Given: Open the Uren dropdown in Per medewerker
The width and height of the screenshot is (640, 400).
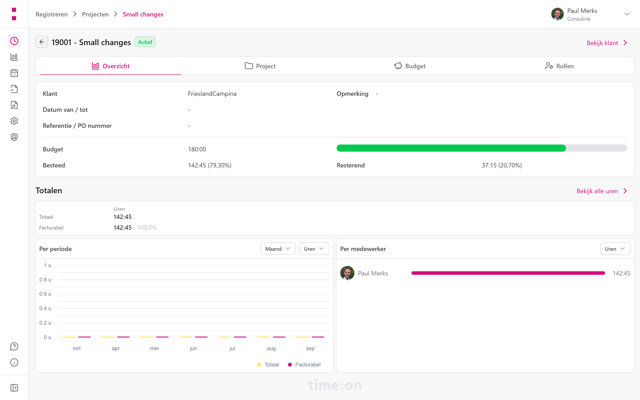Looking at the screenshot, I should coord(615,249).
